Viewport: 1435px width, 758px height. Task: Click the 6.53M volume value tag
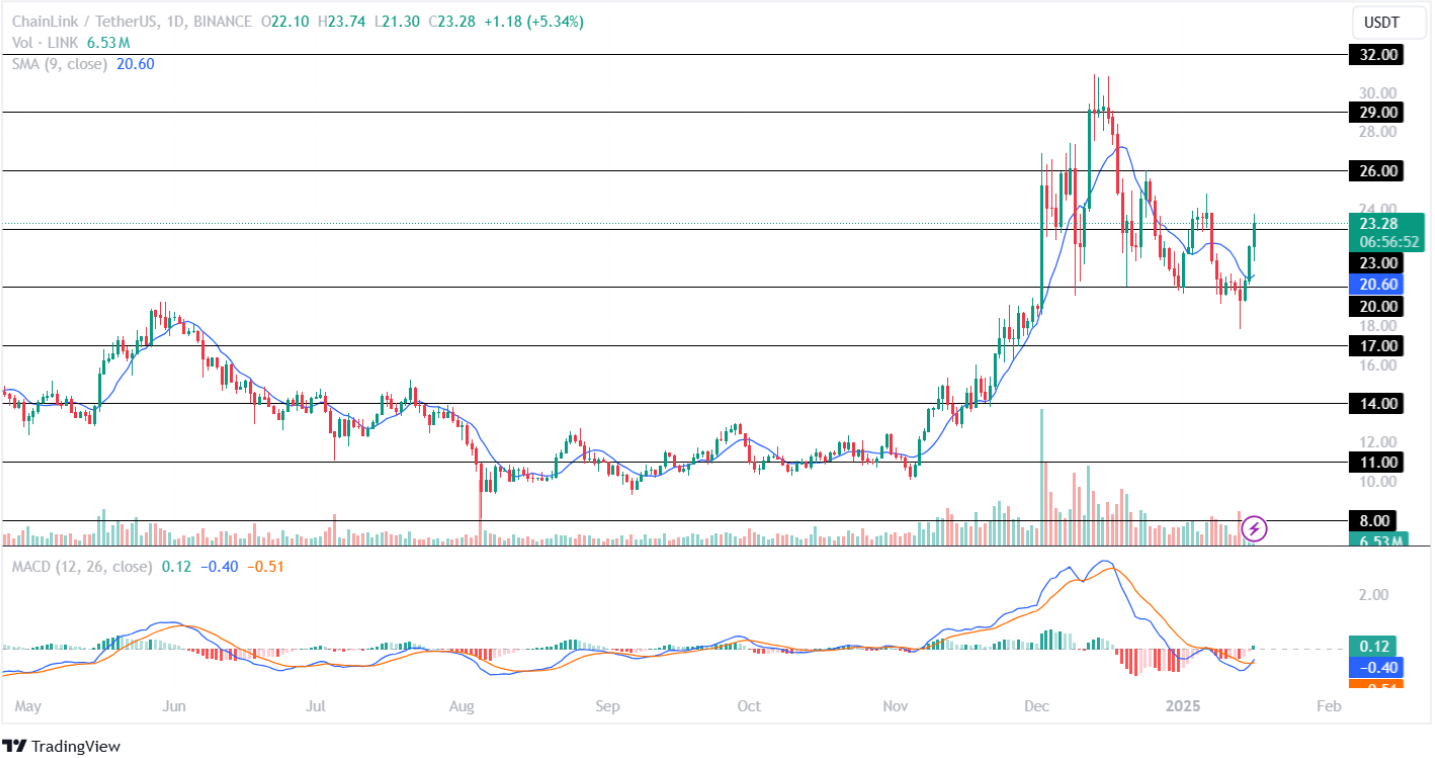point(1381,540)
